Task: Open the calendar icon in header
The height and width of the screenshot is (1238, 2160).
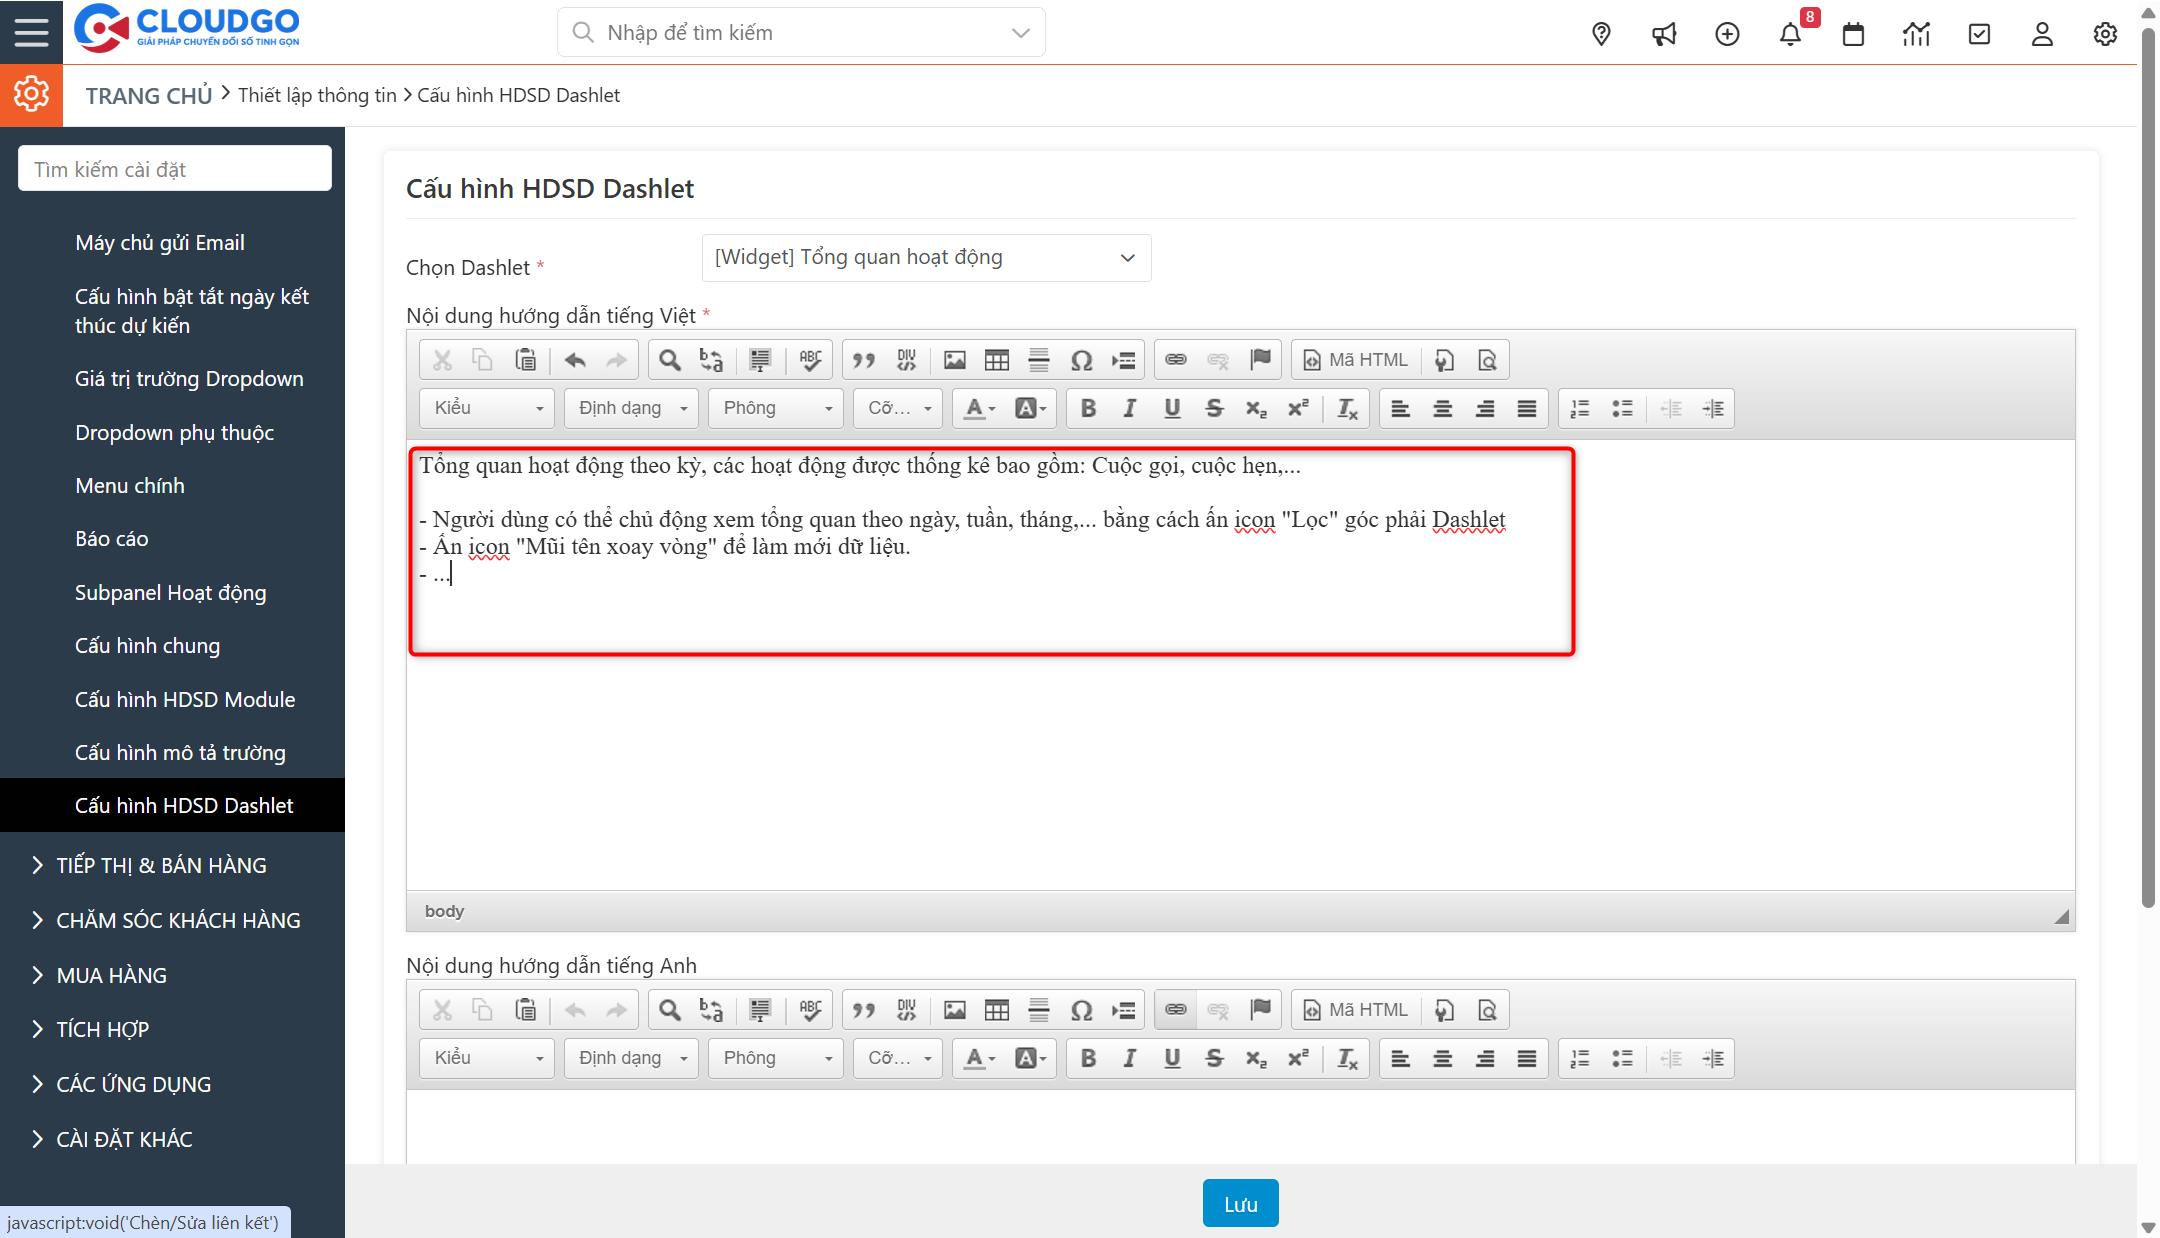Action: click(x=1853, y=34)
